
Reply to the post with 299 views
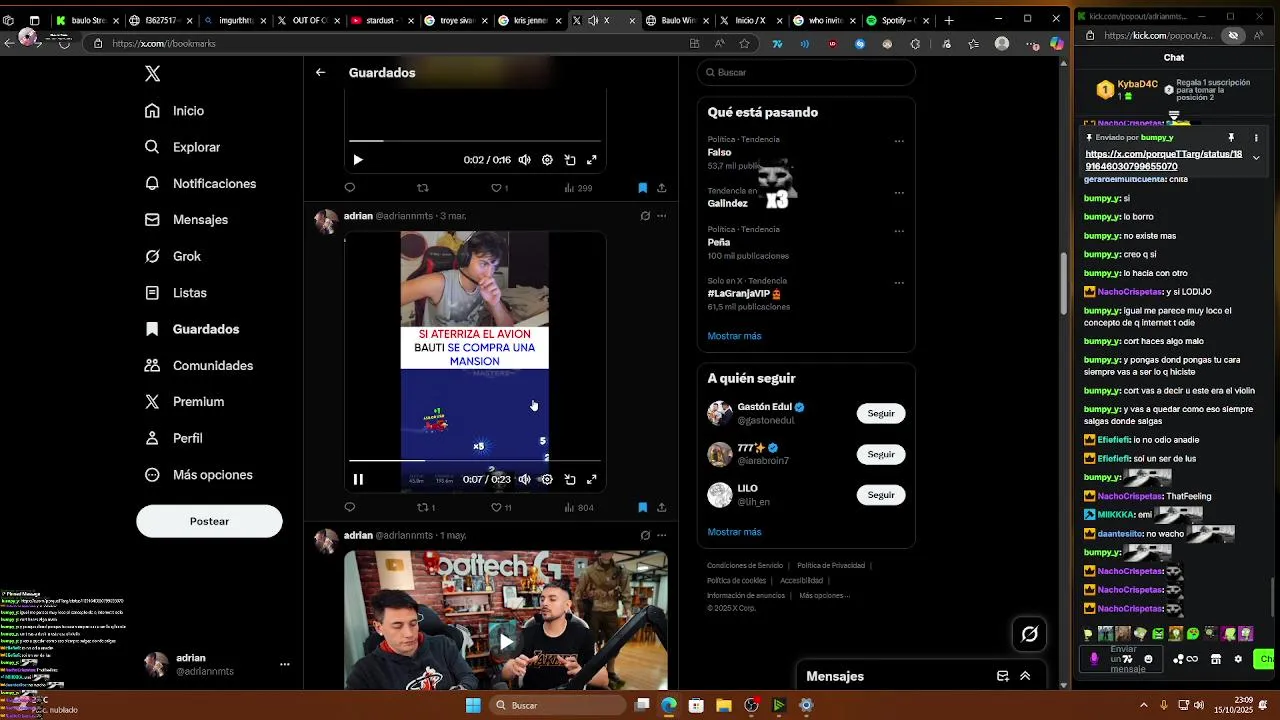click(x=349, y=187)
